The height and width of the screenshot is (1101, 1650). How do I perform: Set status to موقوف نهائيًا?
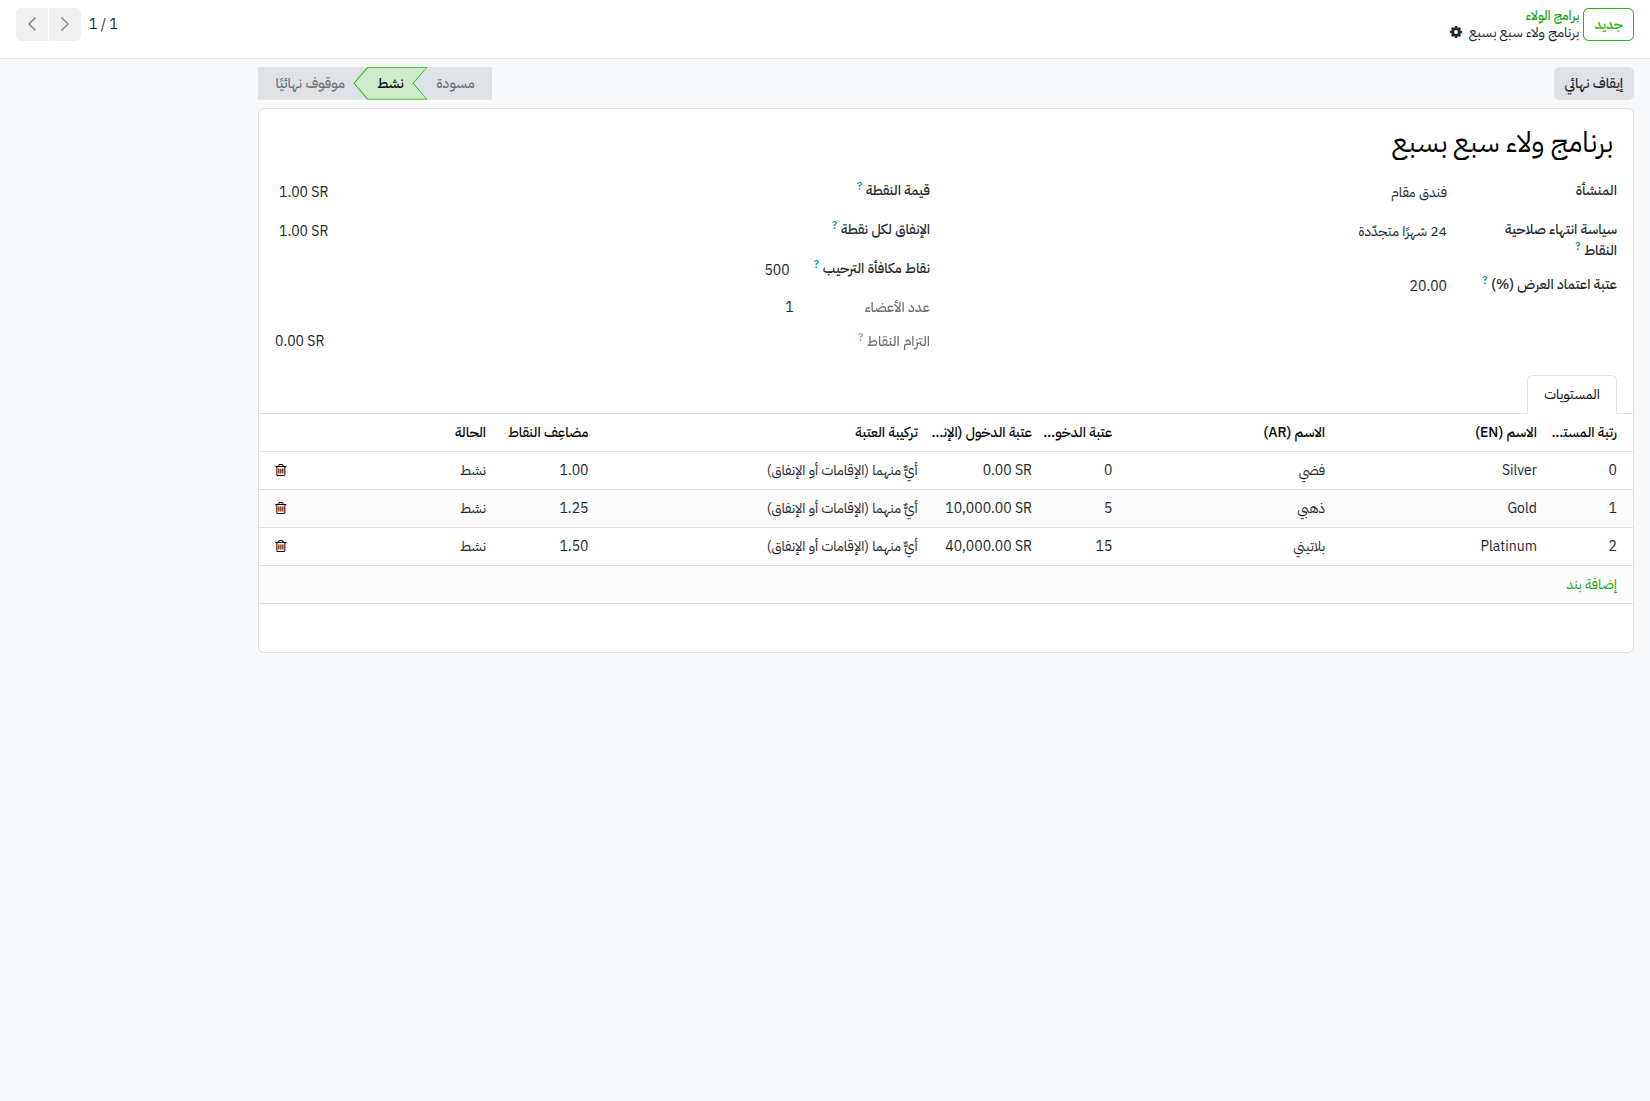[310, 84]
